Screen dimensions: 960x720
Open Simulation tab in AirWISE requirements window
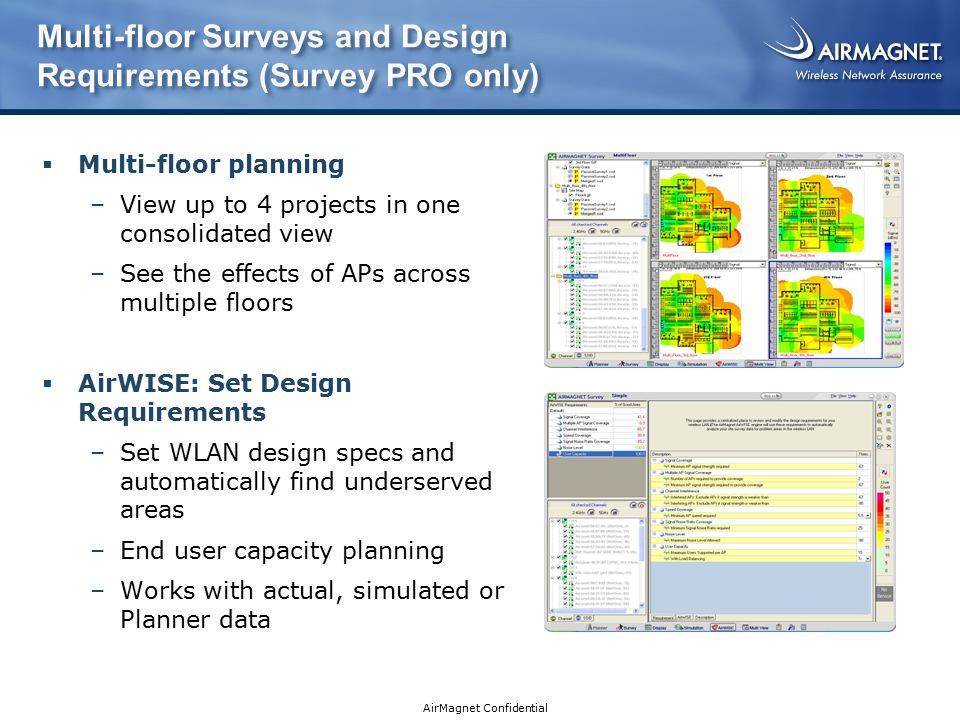pyautogui.click(x=689, y=628)
